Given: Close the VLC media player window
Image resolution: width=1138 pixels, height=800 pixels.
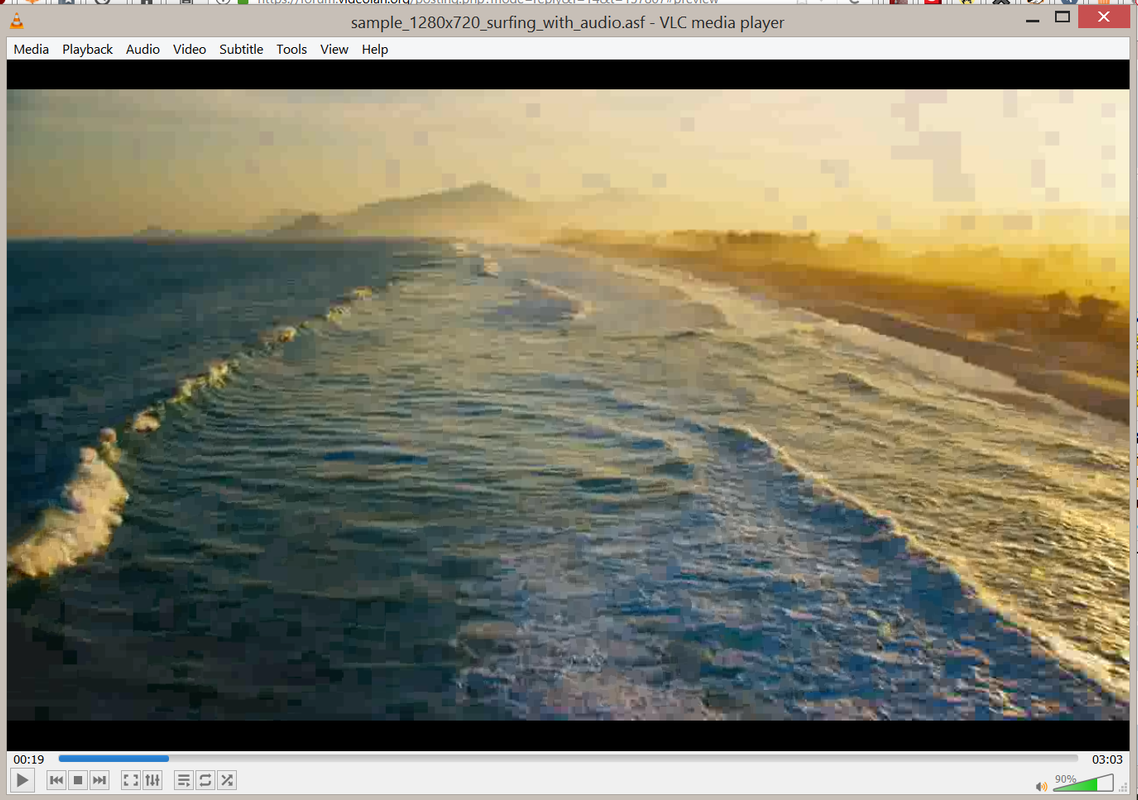Looking at the screenshot, I should [x=1104, y=17].
